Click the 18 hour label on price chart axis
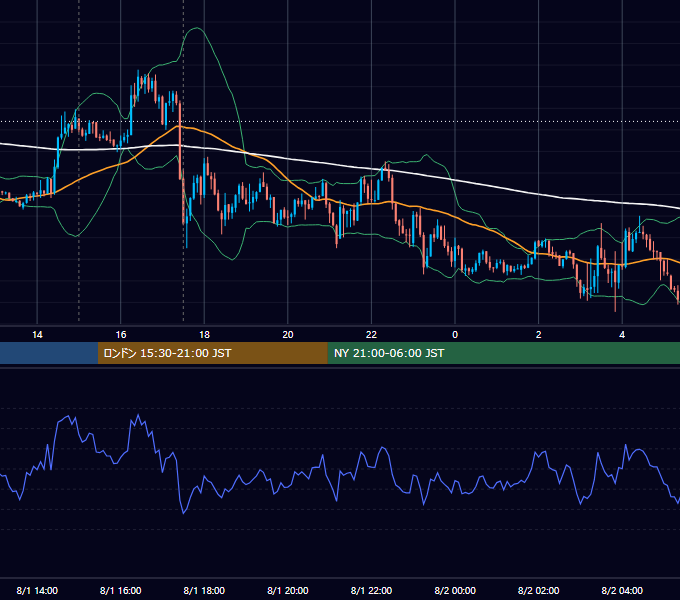 click(204, 335)
